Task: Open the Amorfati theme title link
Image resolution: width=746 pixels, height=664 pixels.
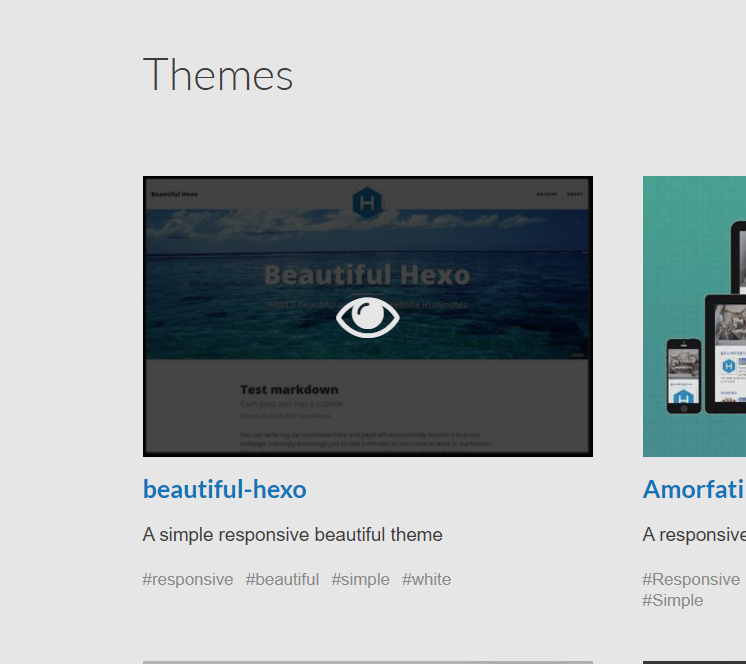Action: click(694, 489)
